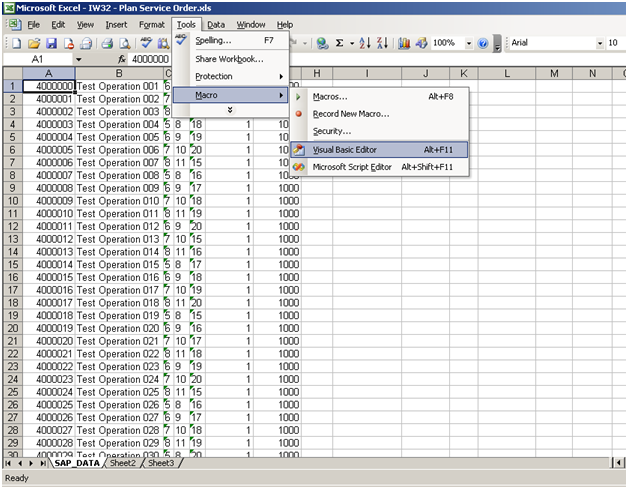Open the View menu

(85, 25)
